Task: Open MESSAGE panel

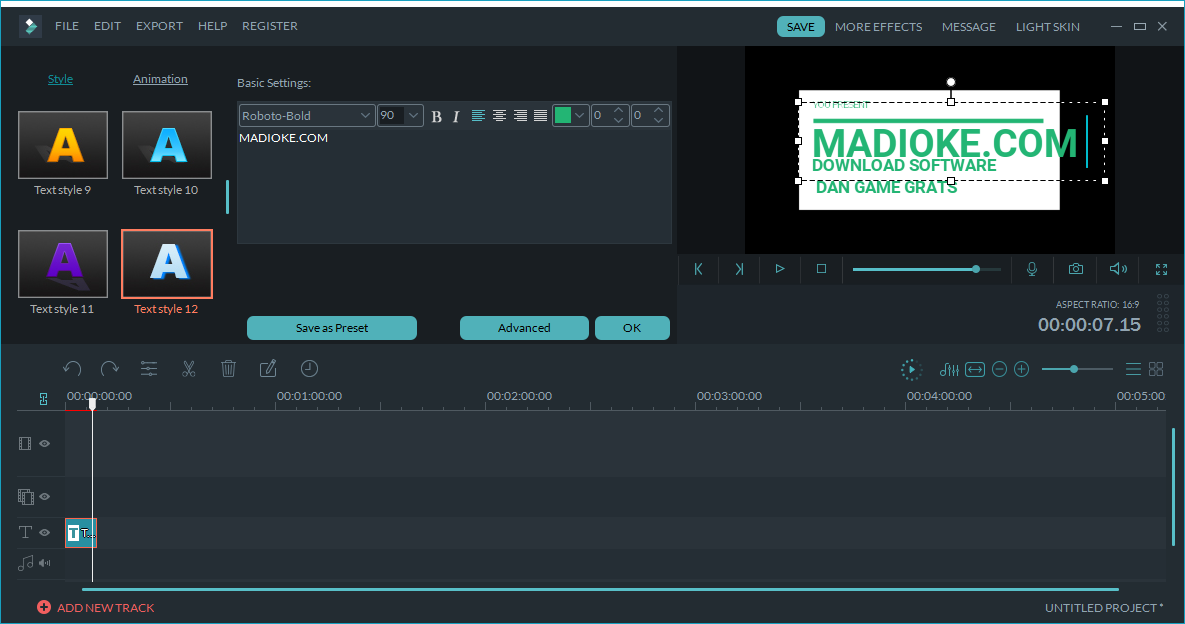Action: click(x=968, y=27)
